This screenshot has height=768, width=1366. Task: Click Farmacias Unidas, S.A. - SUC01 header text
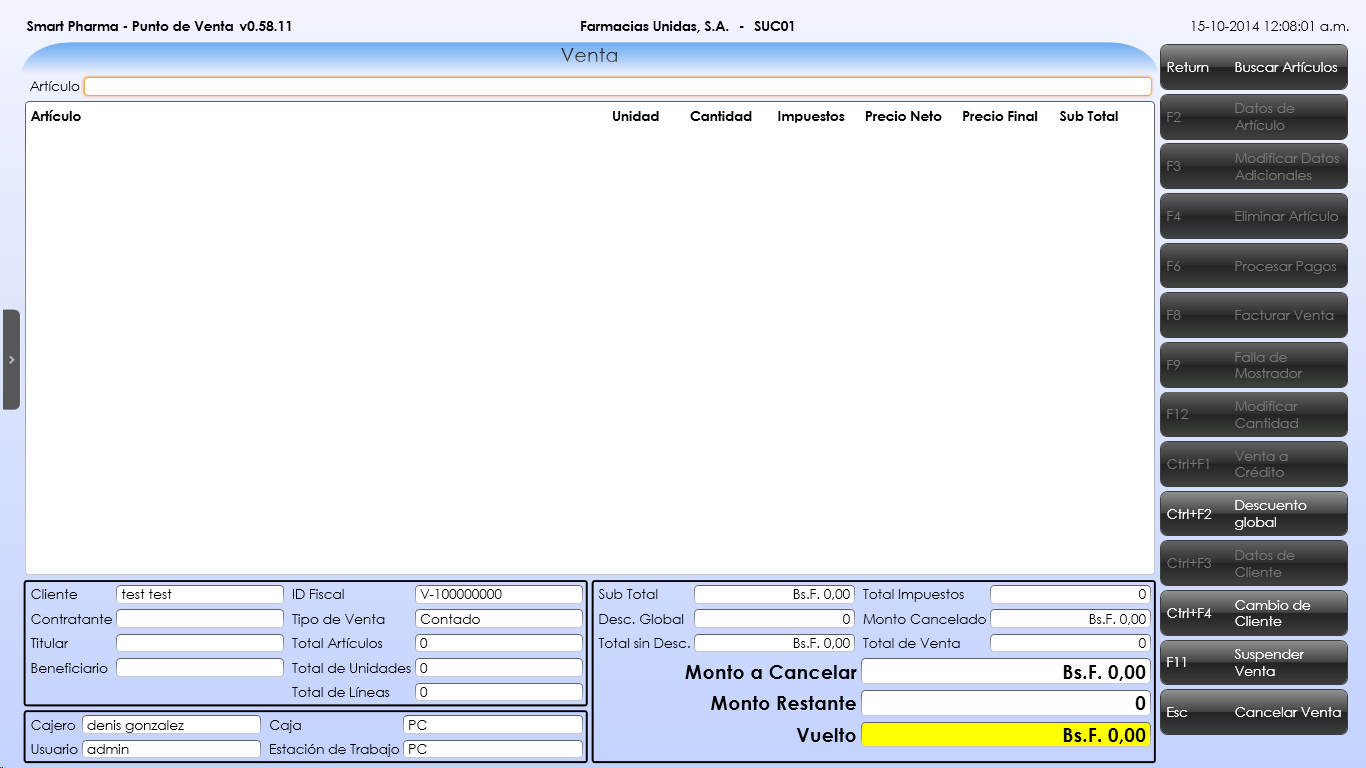[x=687, y=26]
